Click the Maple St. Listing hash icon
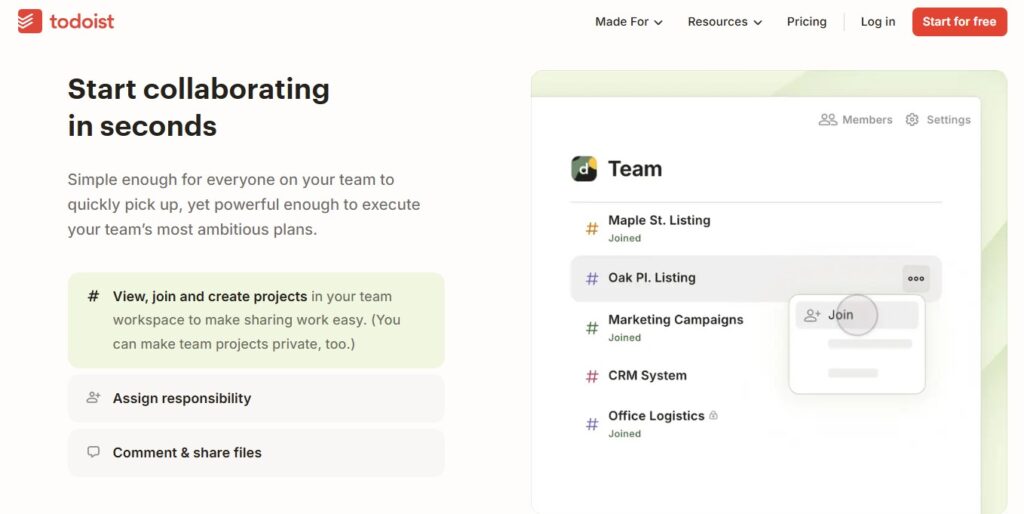Viewport: 1024px width, 514px height. [592, 229]
